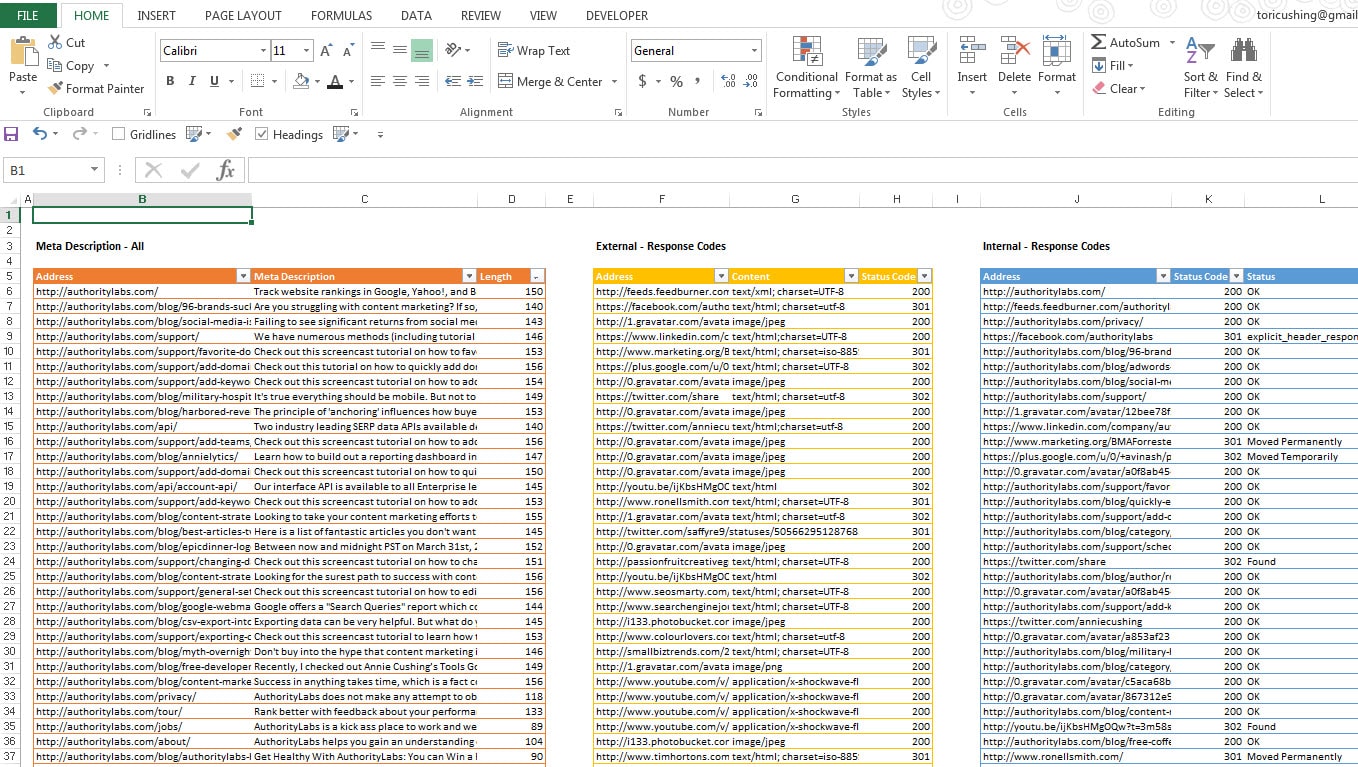Open Cell Styles gallery
Viewport: 1358px width, 767px height.
921,68
